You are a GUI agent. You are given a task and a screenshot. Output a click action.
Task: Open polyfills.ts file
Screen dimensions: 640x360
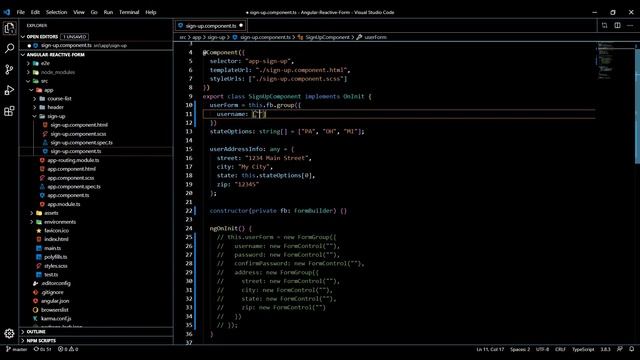56,257
